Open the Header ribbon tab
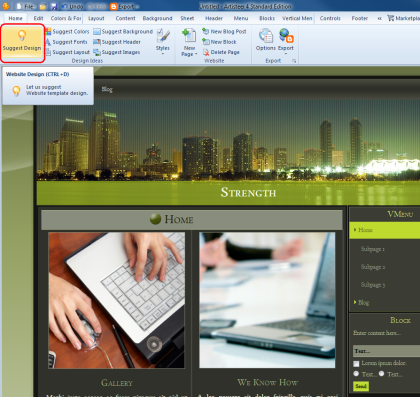 pos(214,18)
